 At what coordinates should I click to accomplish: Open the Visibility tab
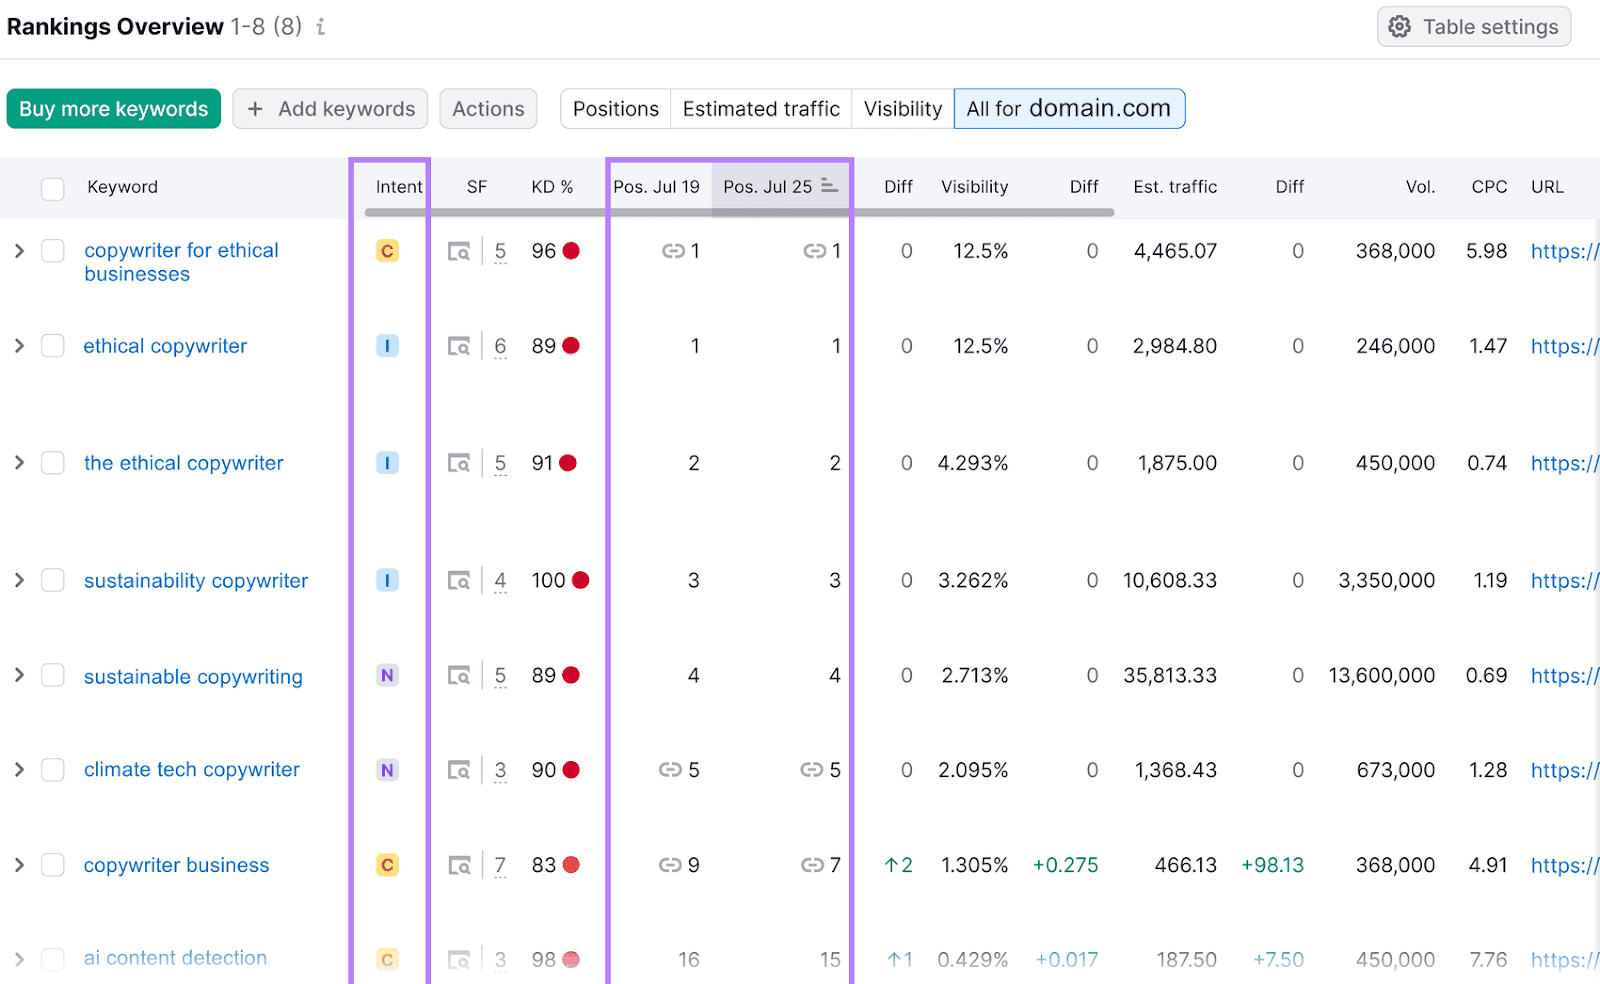point(901,108)
